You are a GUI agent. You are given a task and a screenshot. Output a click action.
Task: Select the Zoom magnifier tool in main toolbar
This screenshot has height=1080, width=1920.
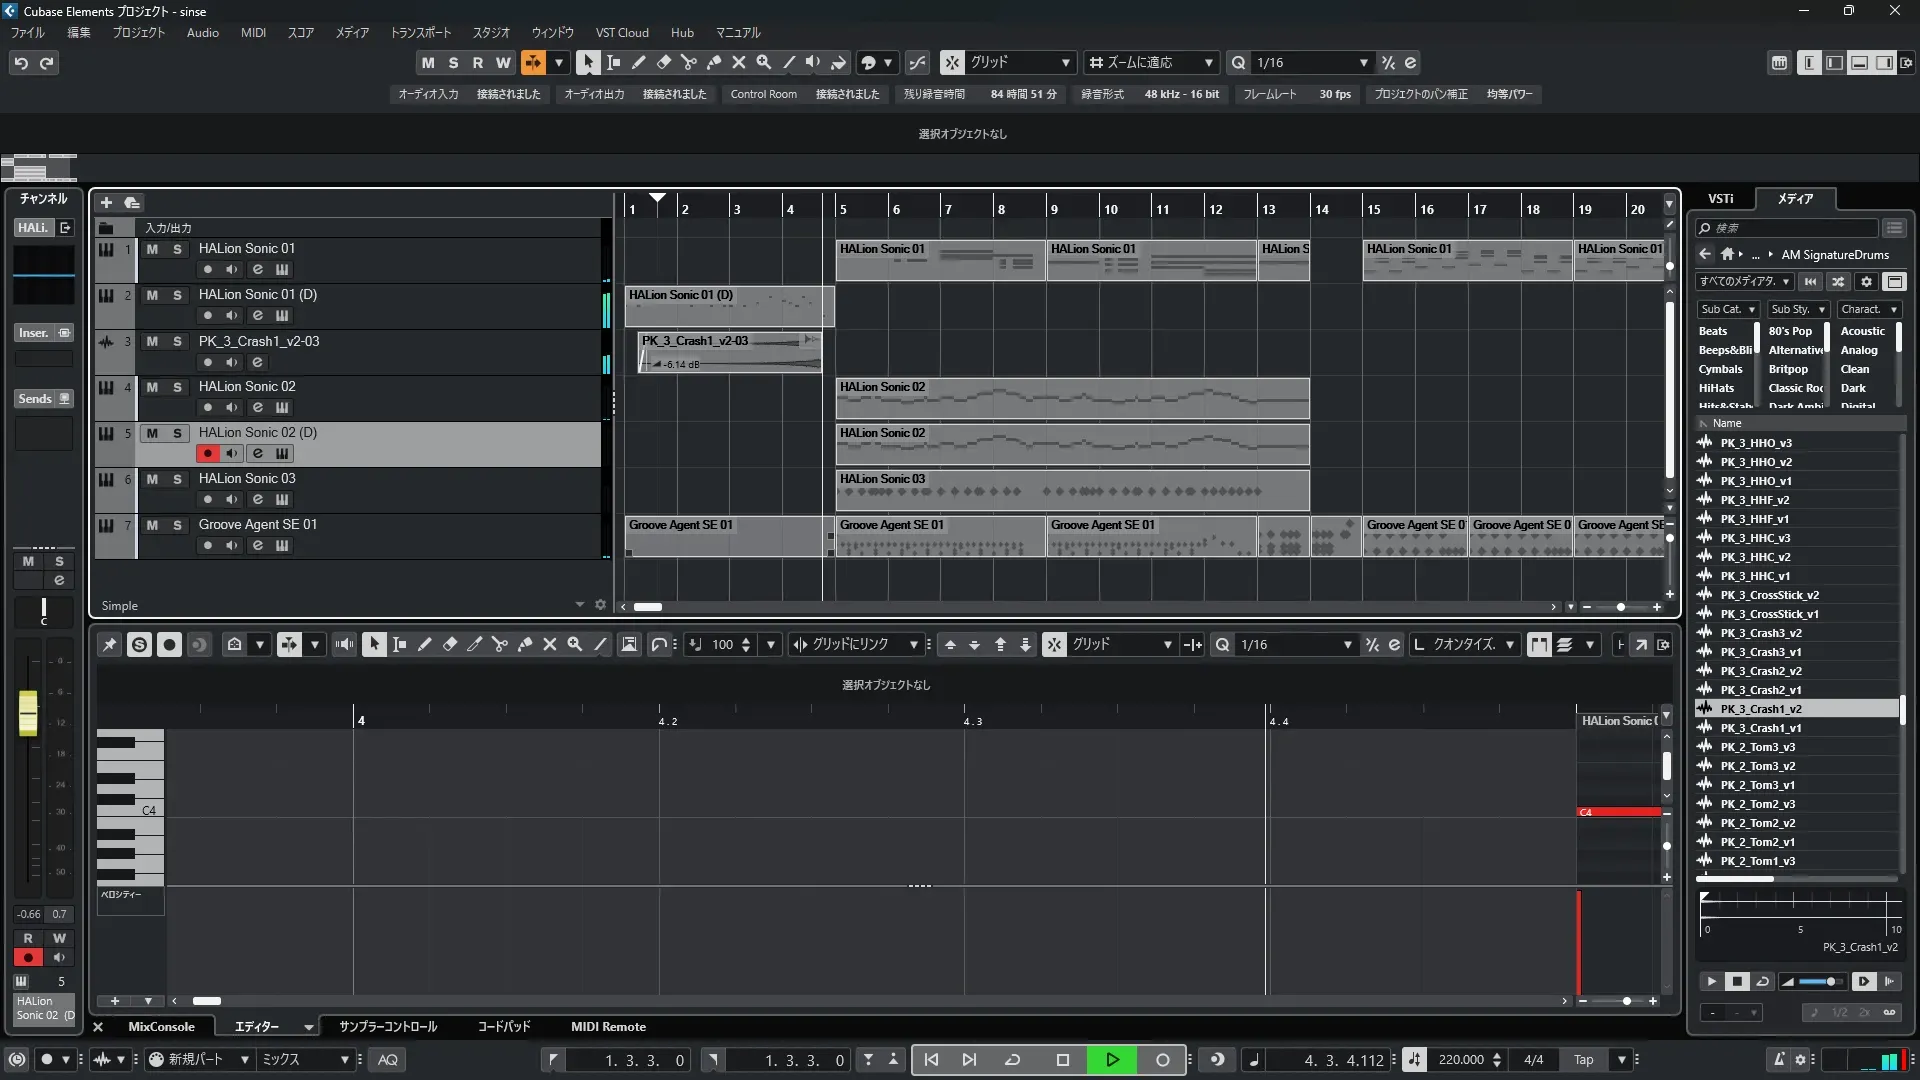(764, 62)
